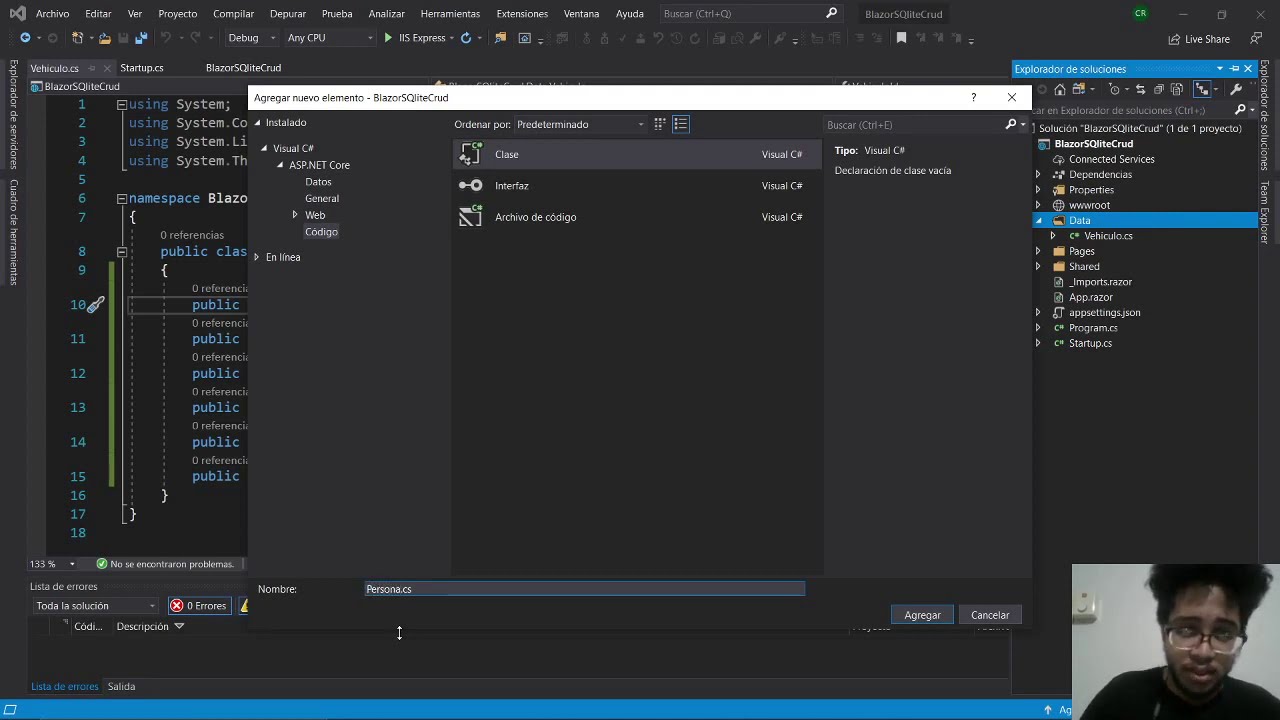Select the Interfaz template icon
The width and height of the screenshot is (1280, 720).
coord(471,185)
